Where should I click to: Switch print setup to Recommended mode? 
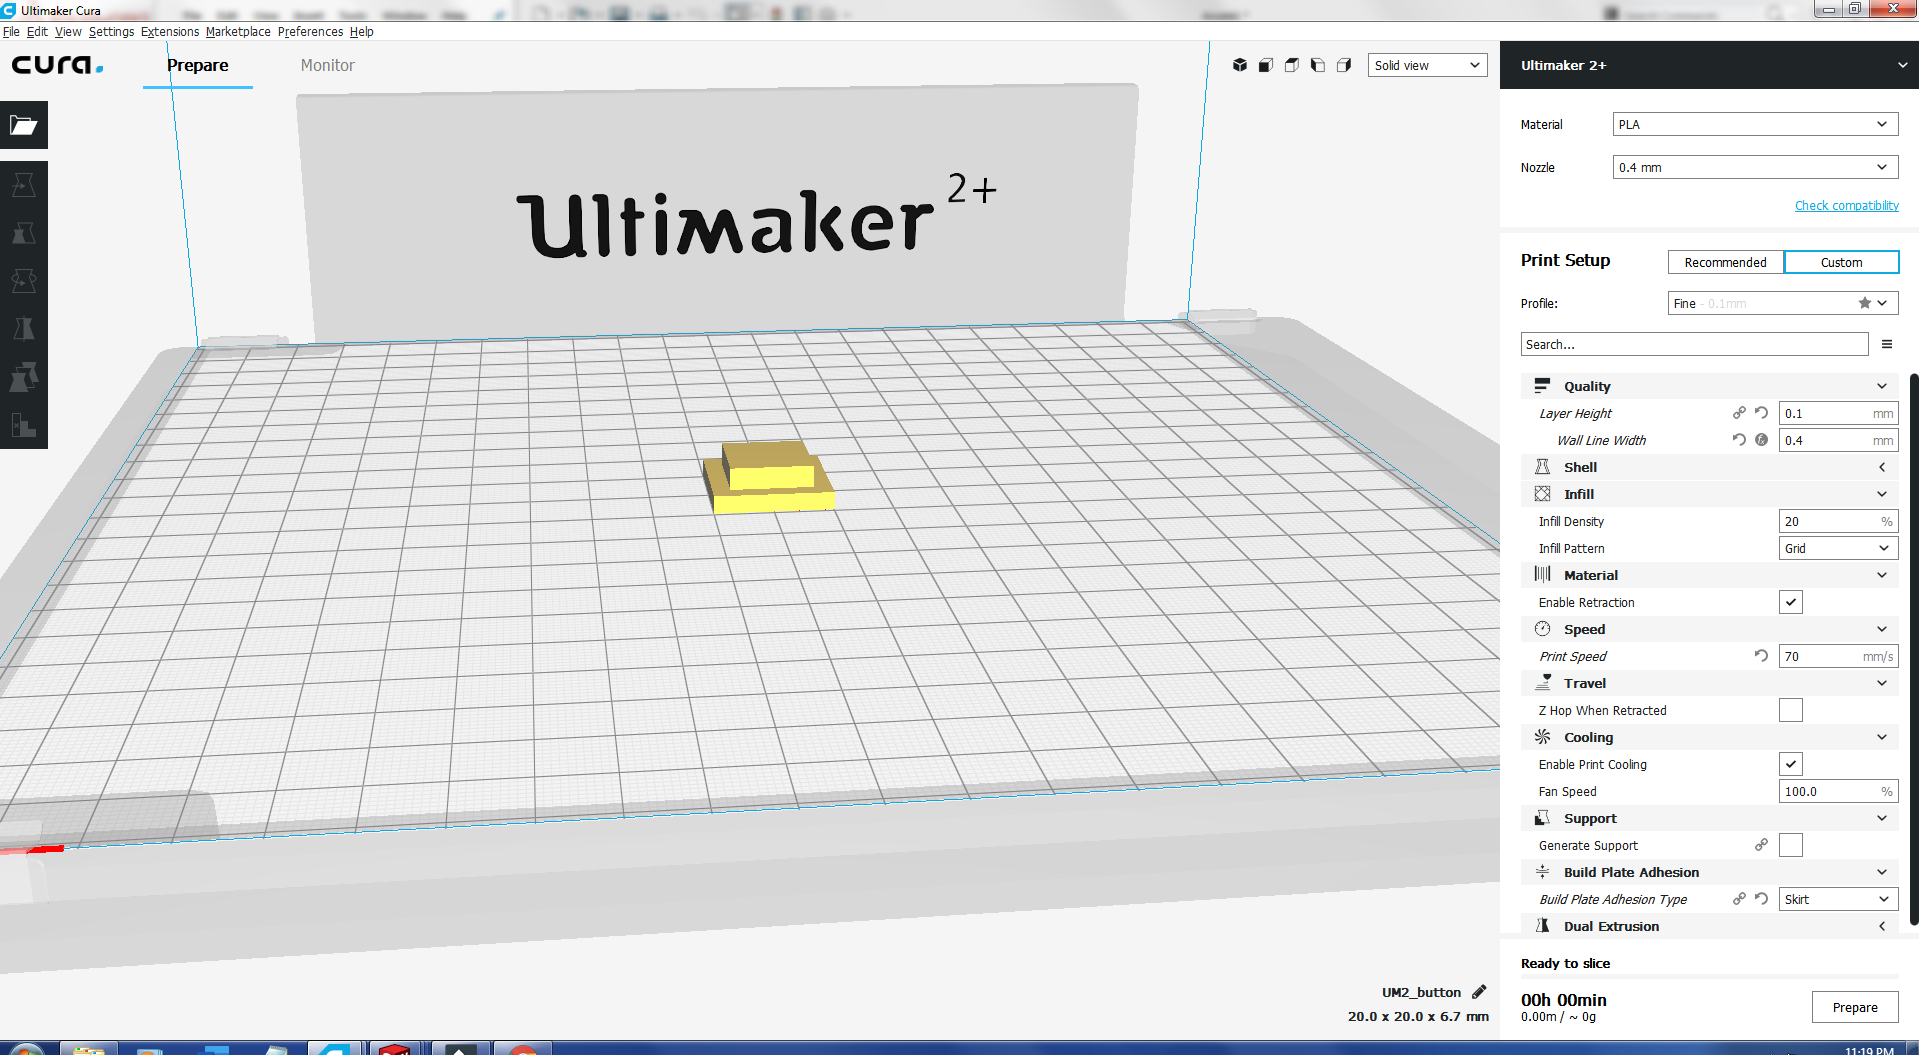point(1725,262)
